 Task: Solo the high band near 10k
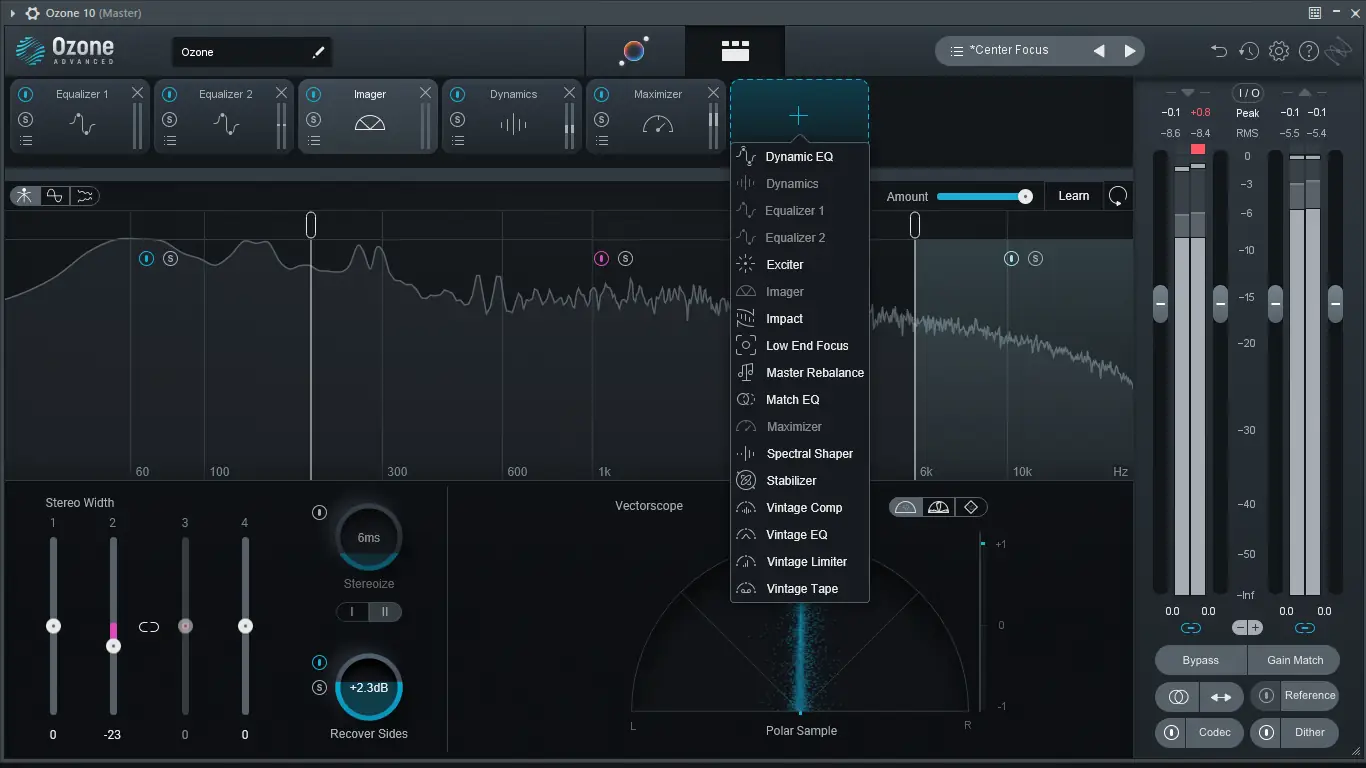click(1035, 259)
